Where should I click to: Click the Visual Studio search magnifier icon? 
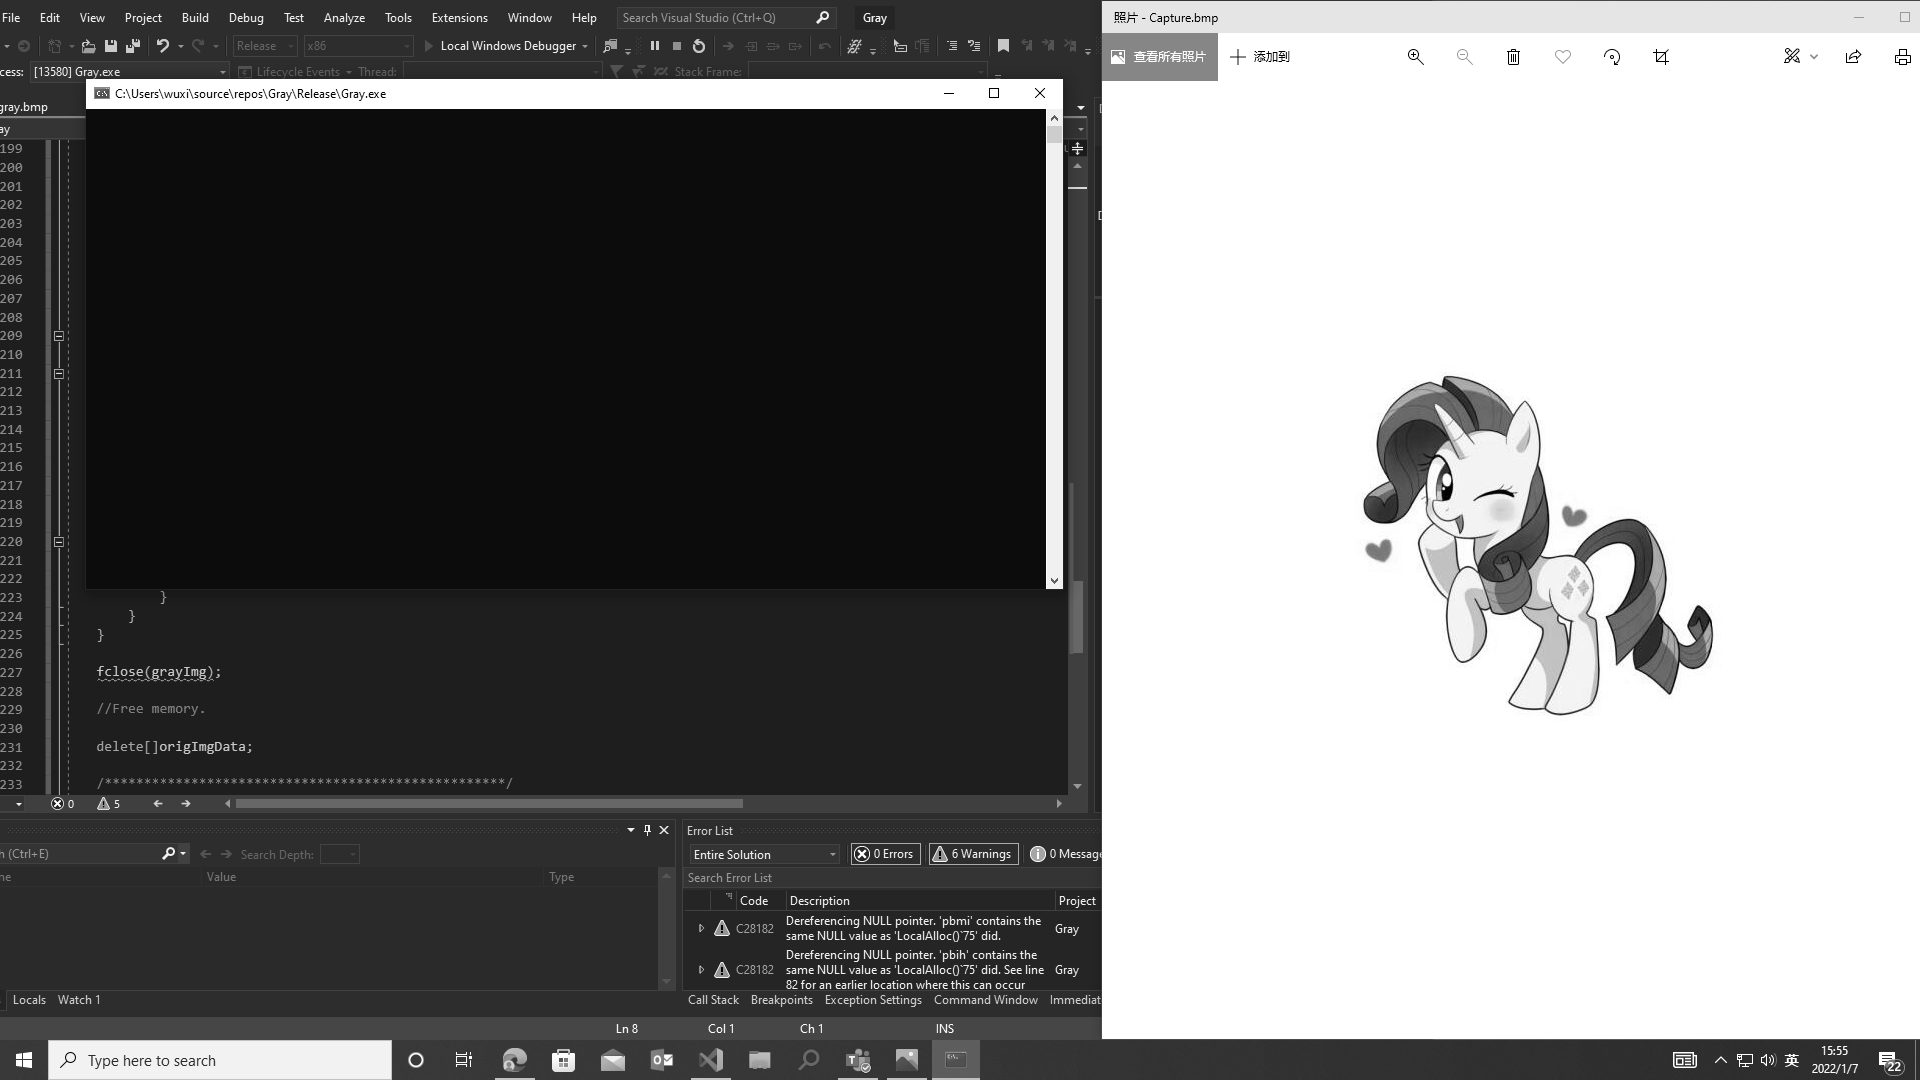(x=823, y=18)
